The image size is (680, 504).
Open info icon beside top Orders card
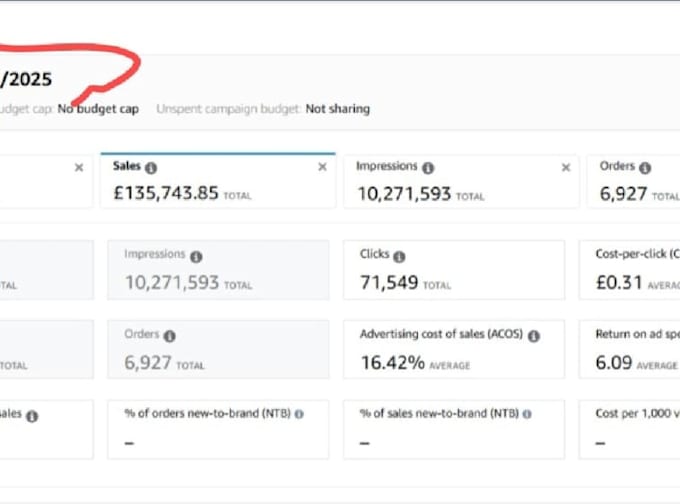click(x=645, y=168)
